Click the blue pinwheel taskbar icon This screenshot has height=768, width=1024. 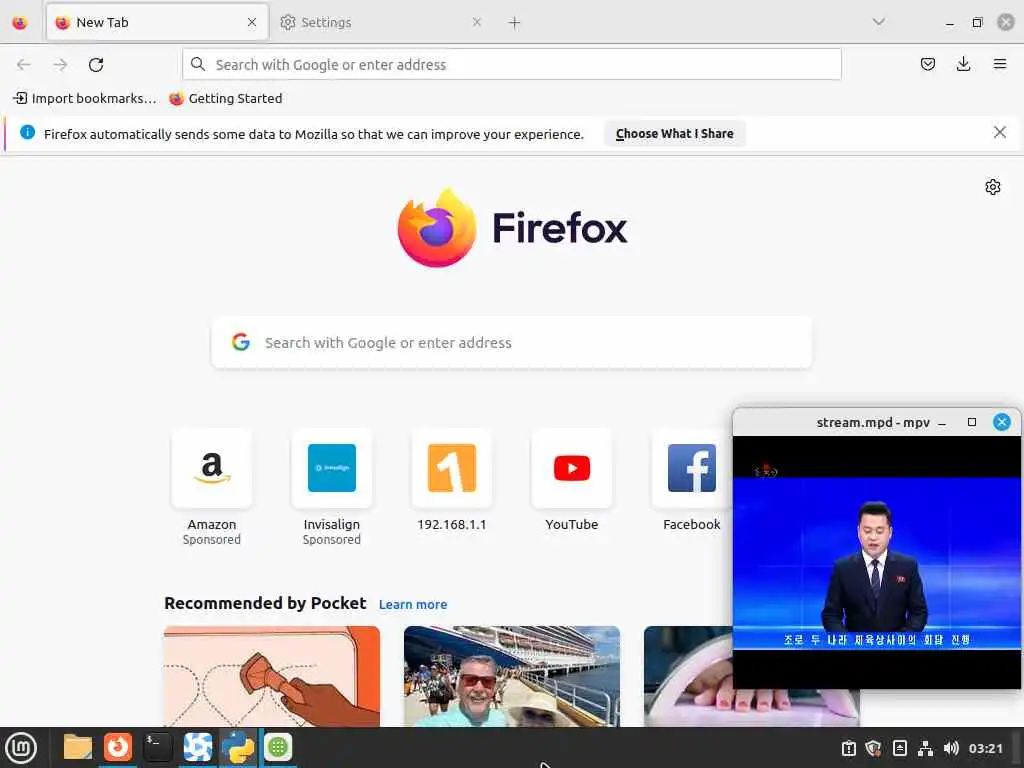(x=198, y=747)
